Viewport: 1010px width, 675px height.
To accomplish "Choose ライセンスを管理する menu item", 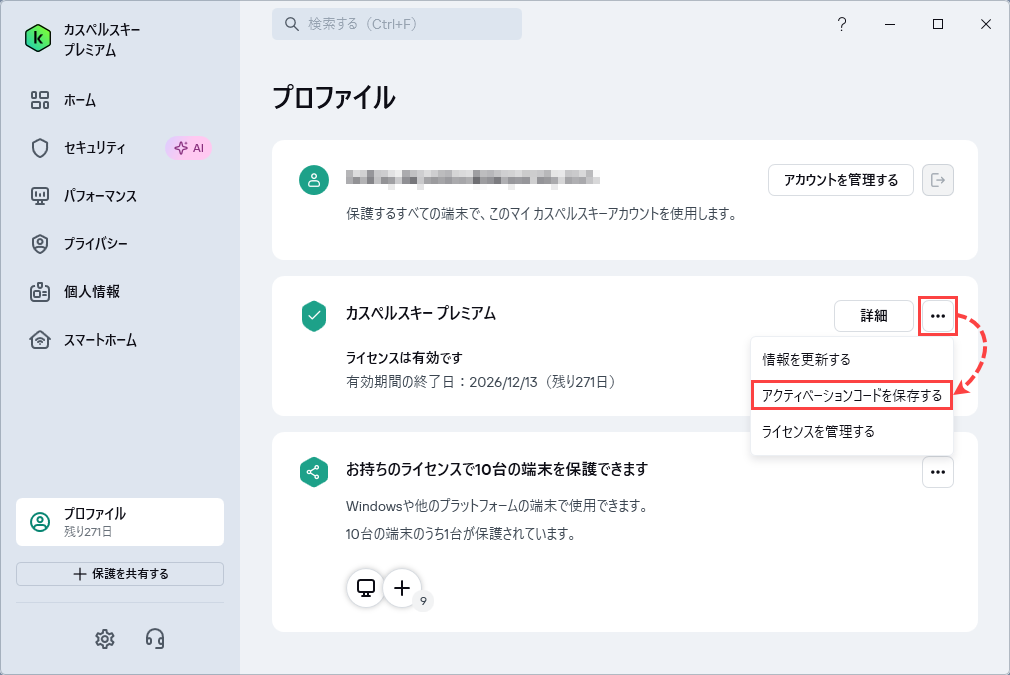I will (852, 432).
